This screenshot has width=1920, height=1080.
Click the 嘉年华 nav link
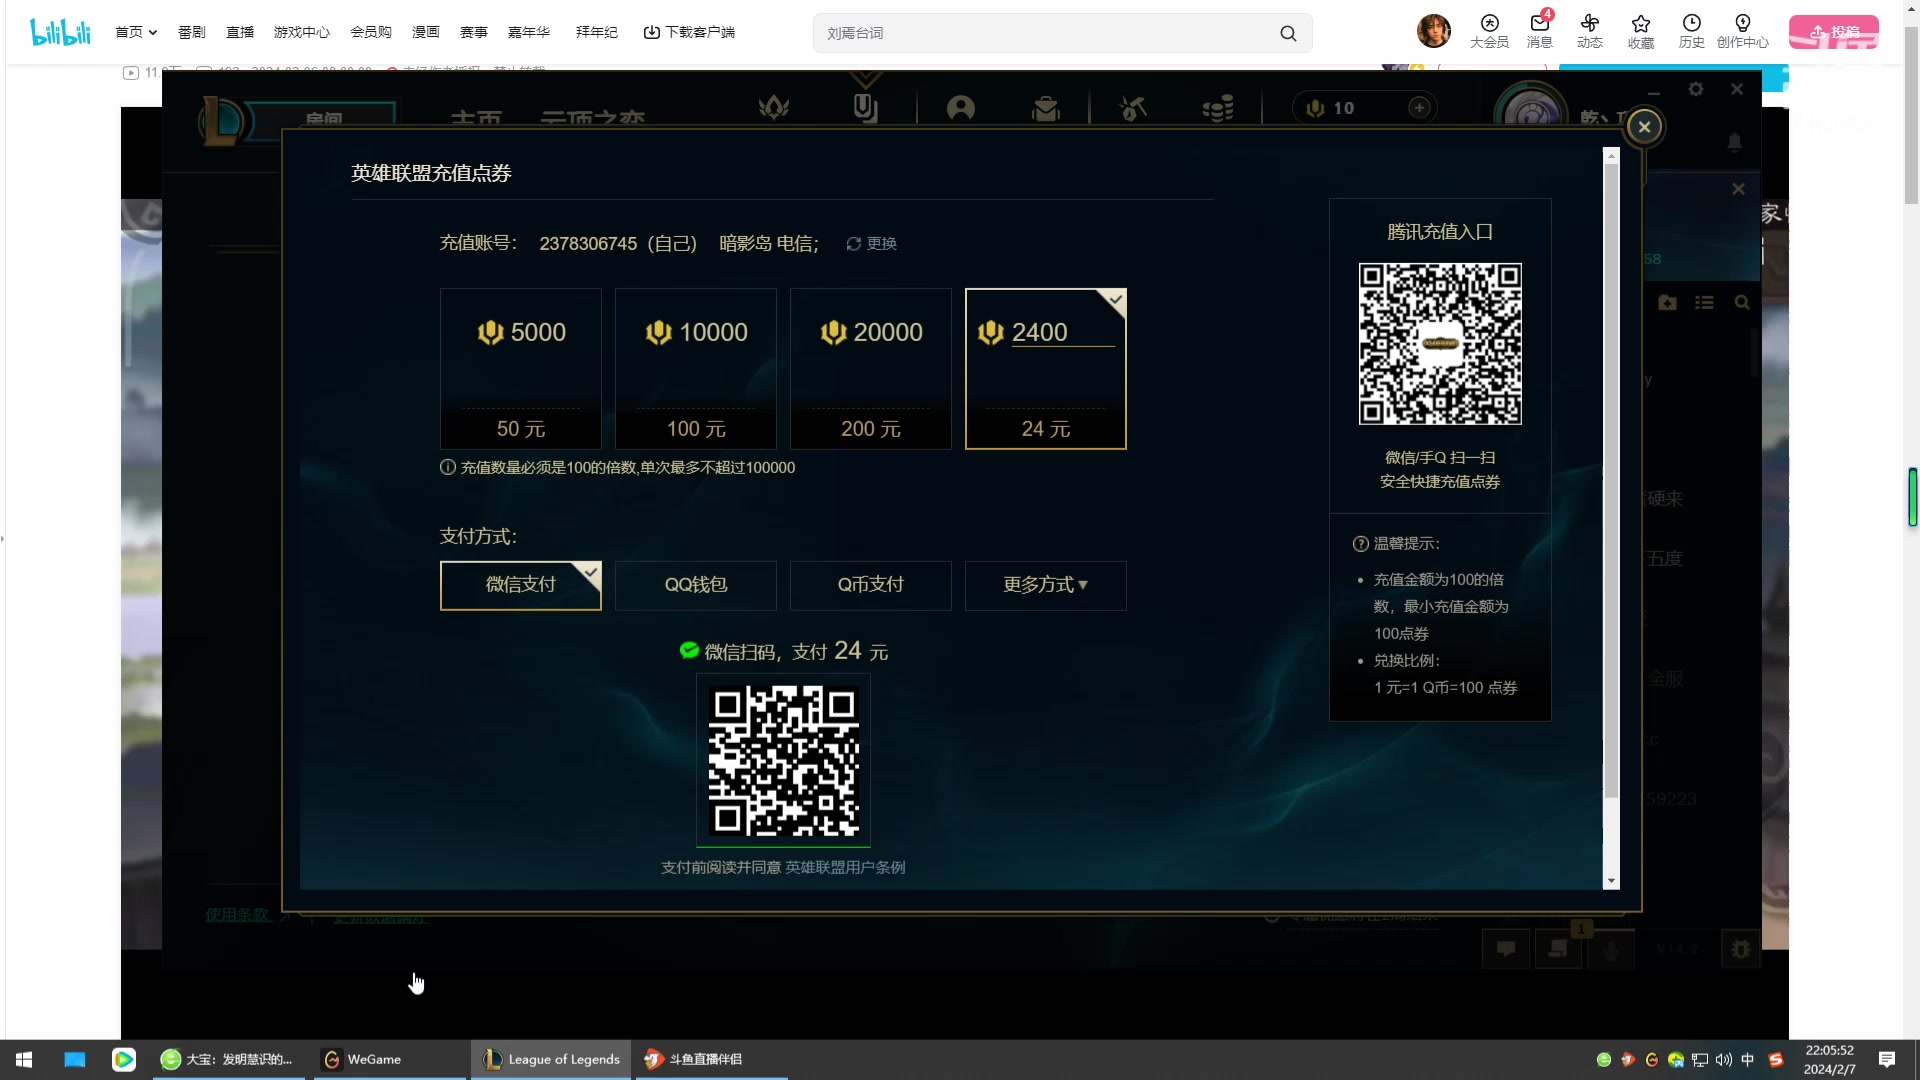tap(529, 32)
